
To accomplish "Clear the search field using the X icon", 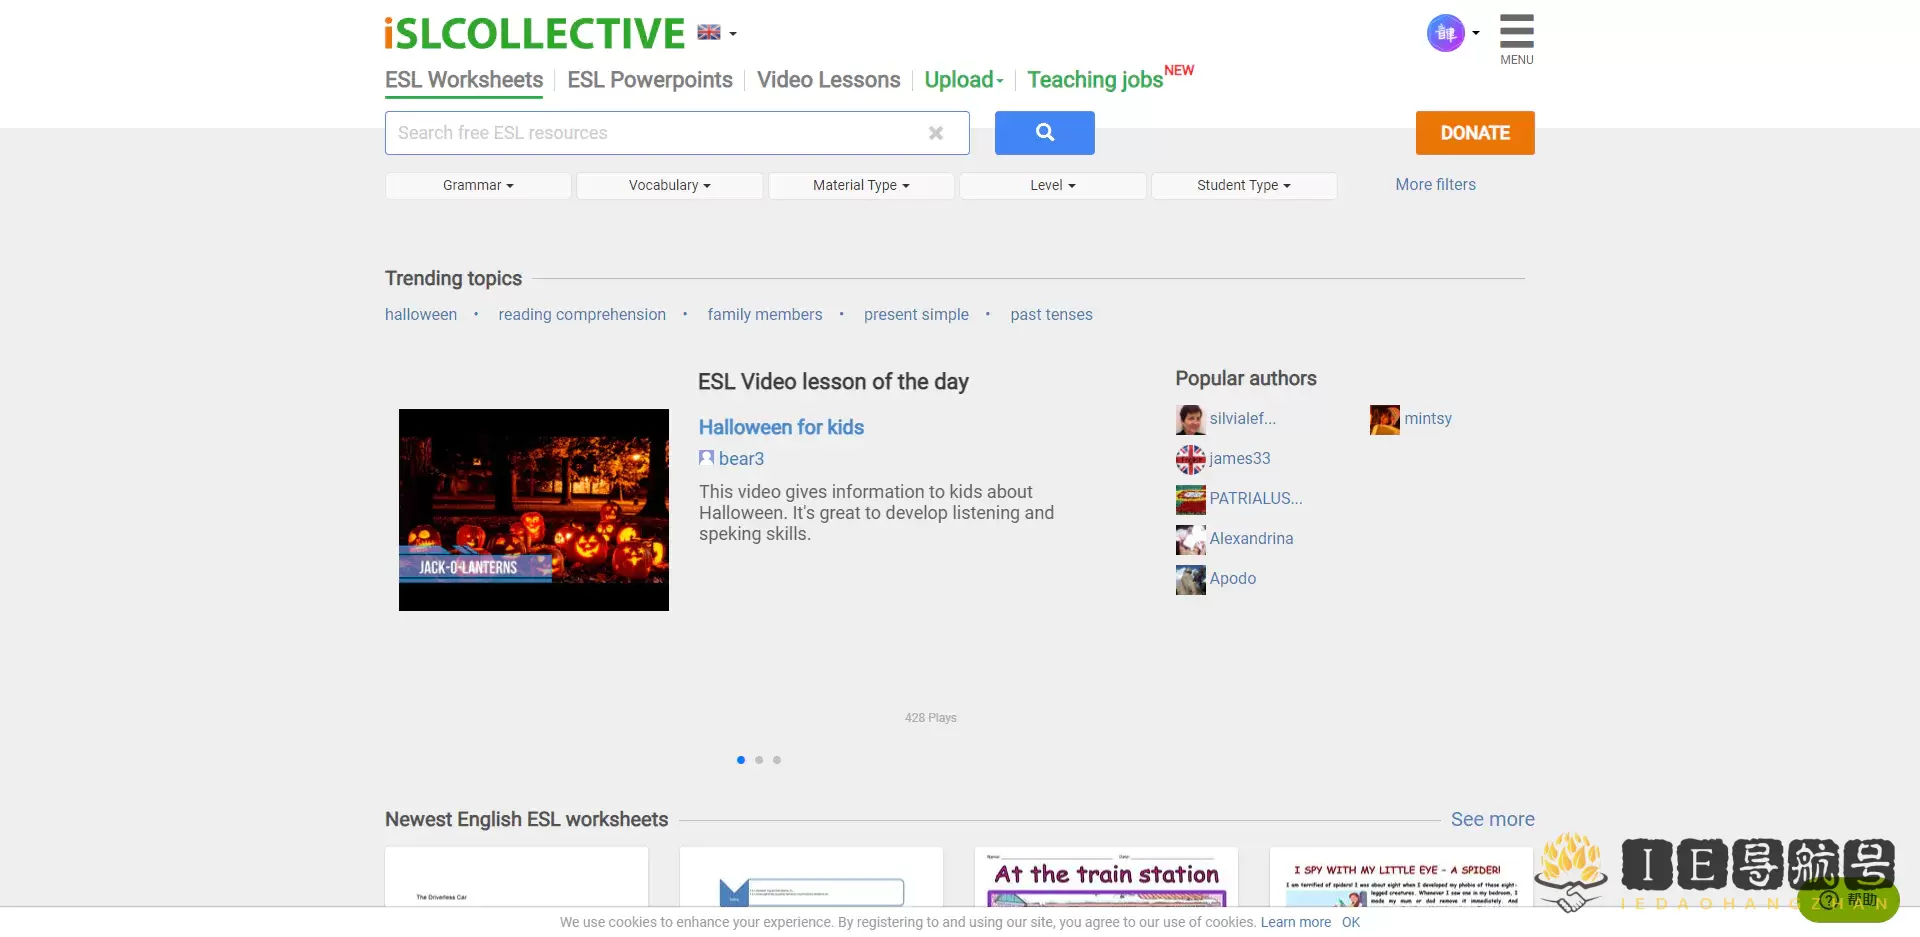I will (936, 132).
